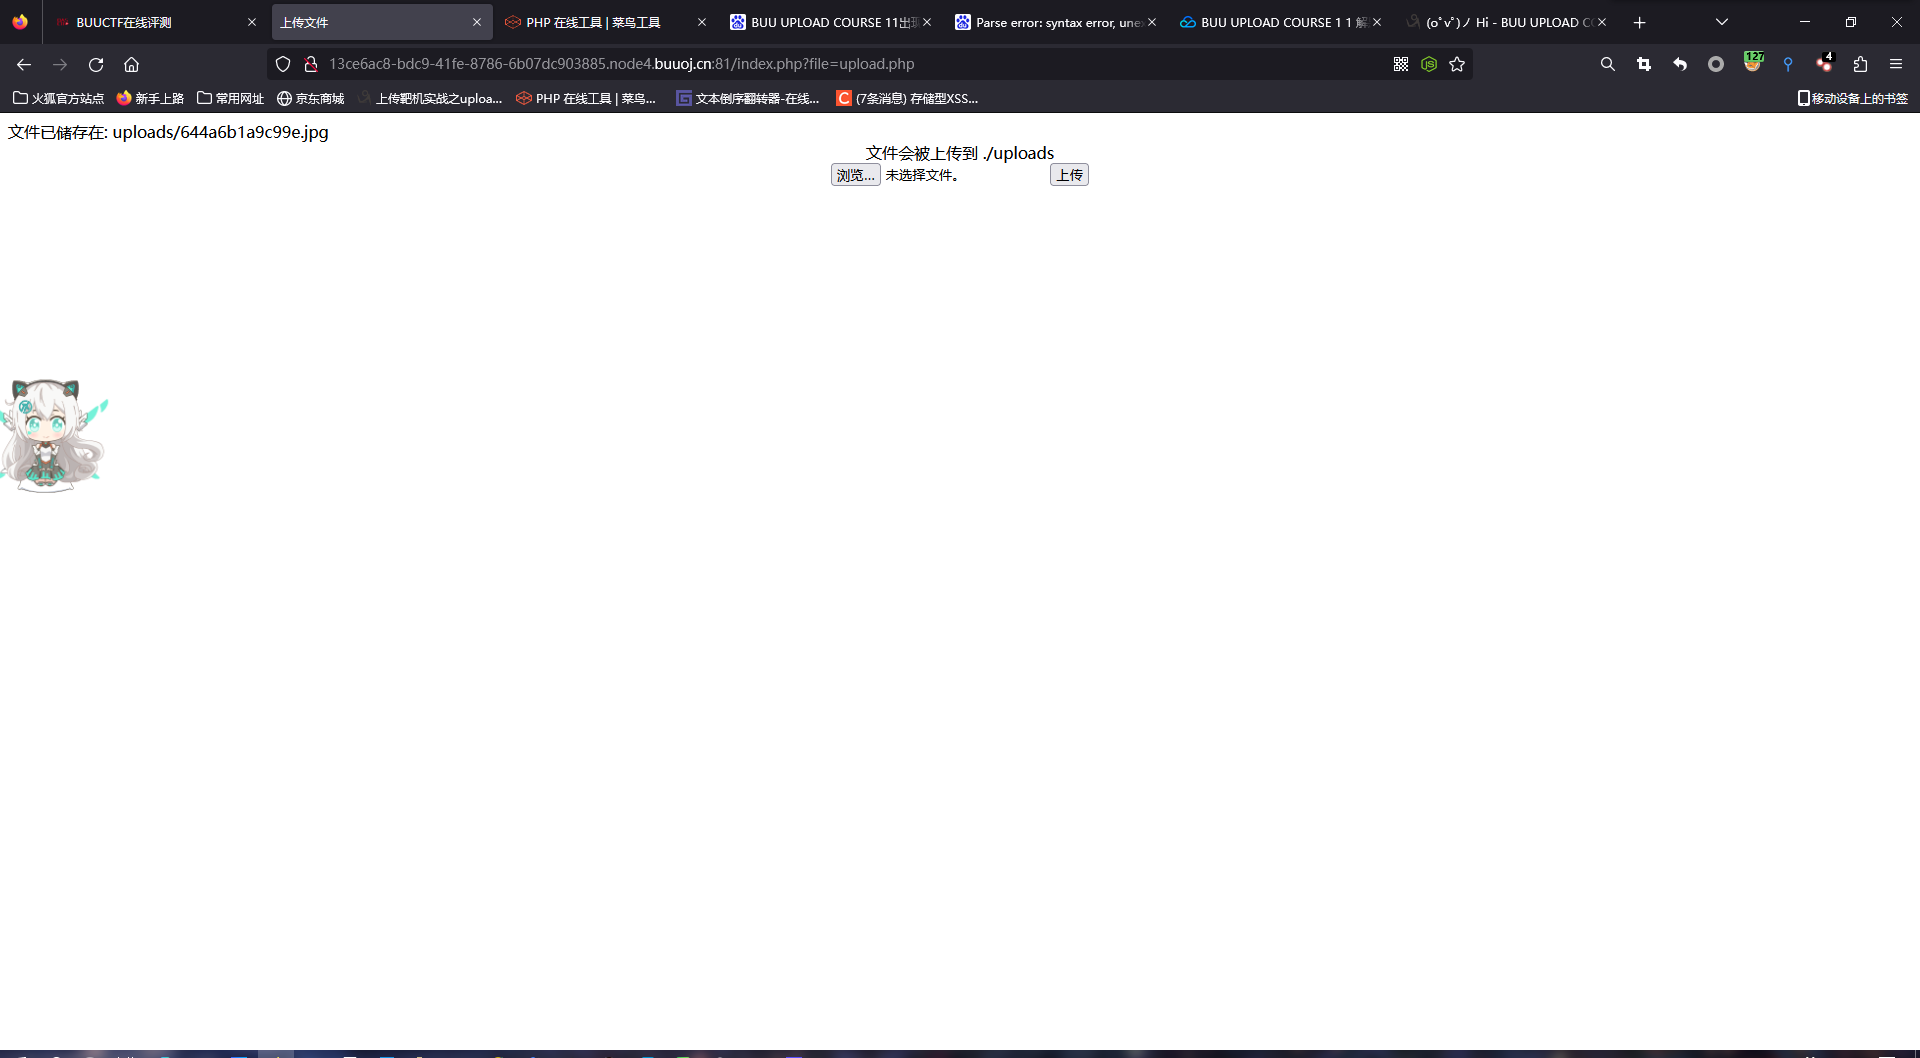Open the tab overview chevron dropdown
Screen dimensions: 1920x1058
[1721, 21]
